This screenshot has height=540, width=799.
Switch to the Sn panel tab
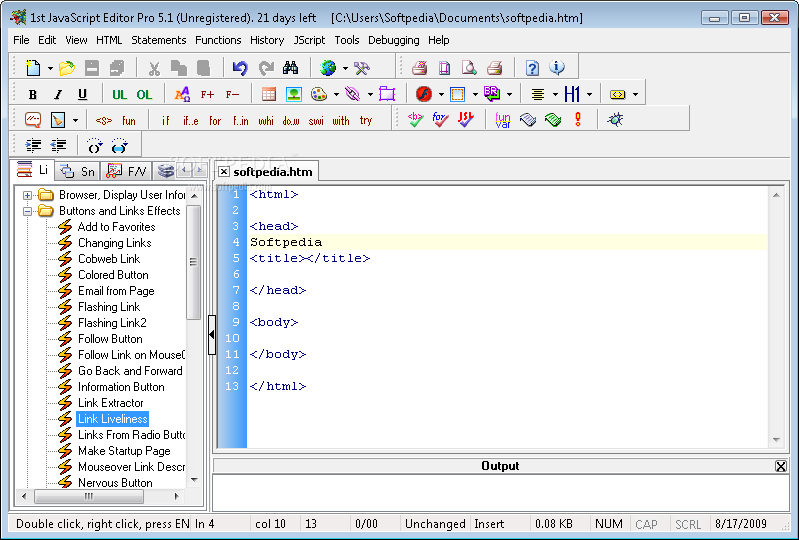78,172
